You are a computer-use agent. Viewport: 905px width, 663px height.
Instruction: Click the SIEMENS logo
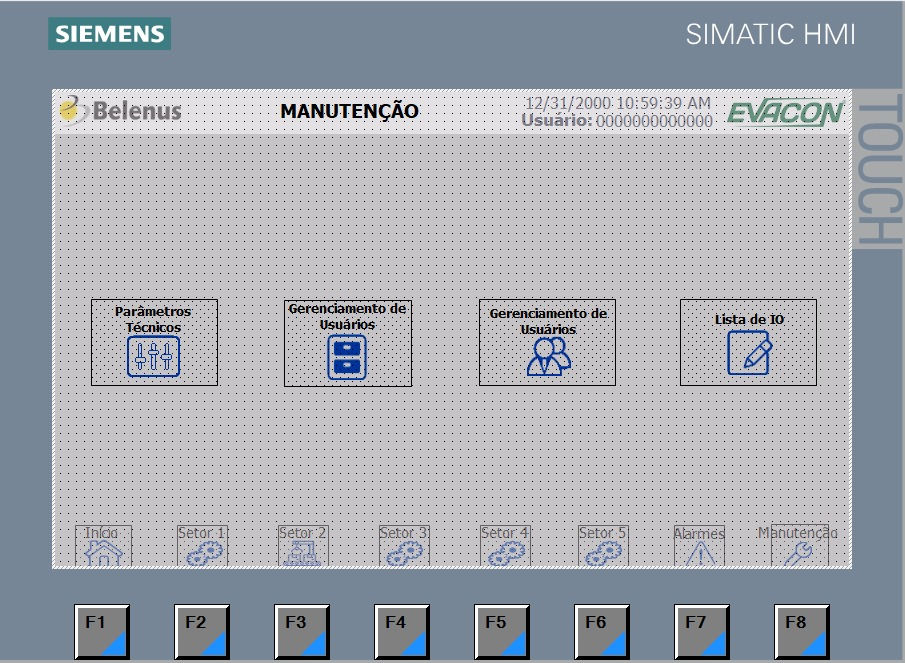[109, 33]
